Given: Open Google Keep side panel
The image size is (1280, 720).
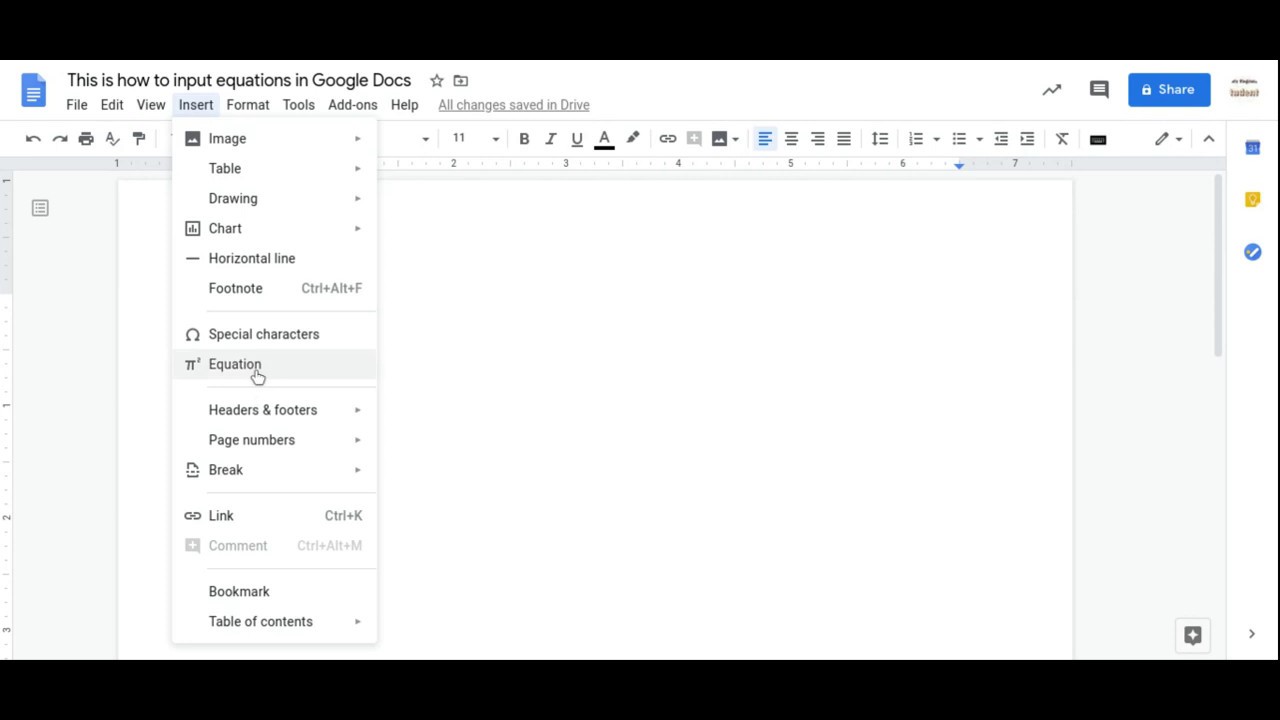Looking at the screenshot, I should pyautogui.click(x=1253, y=200).
